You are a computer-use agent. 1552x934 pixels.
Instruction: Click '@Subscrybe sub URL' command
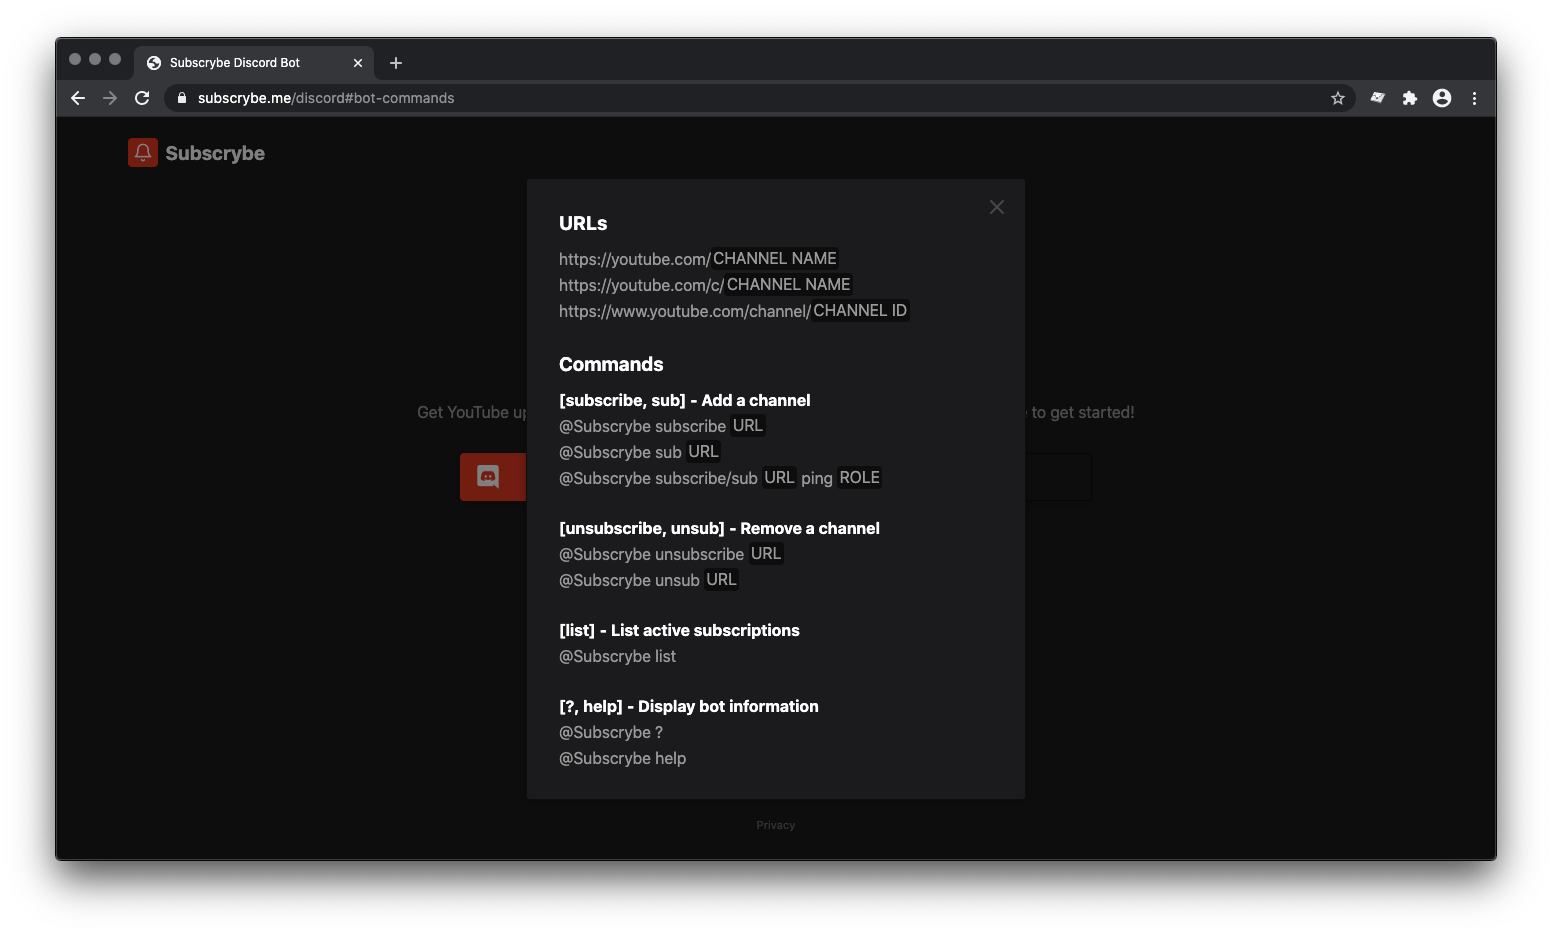coord(639,452)
